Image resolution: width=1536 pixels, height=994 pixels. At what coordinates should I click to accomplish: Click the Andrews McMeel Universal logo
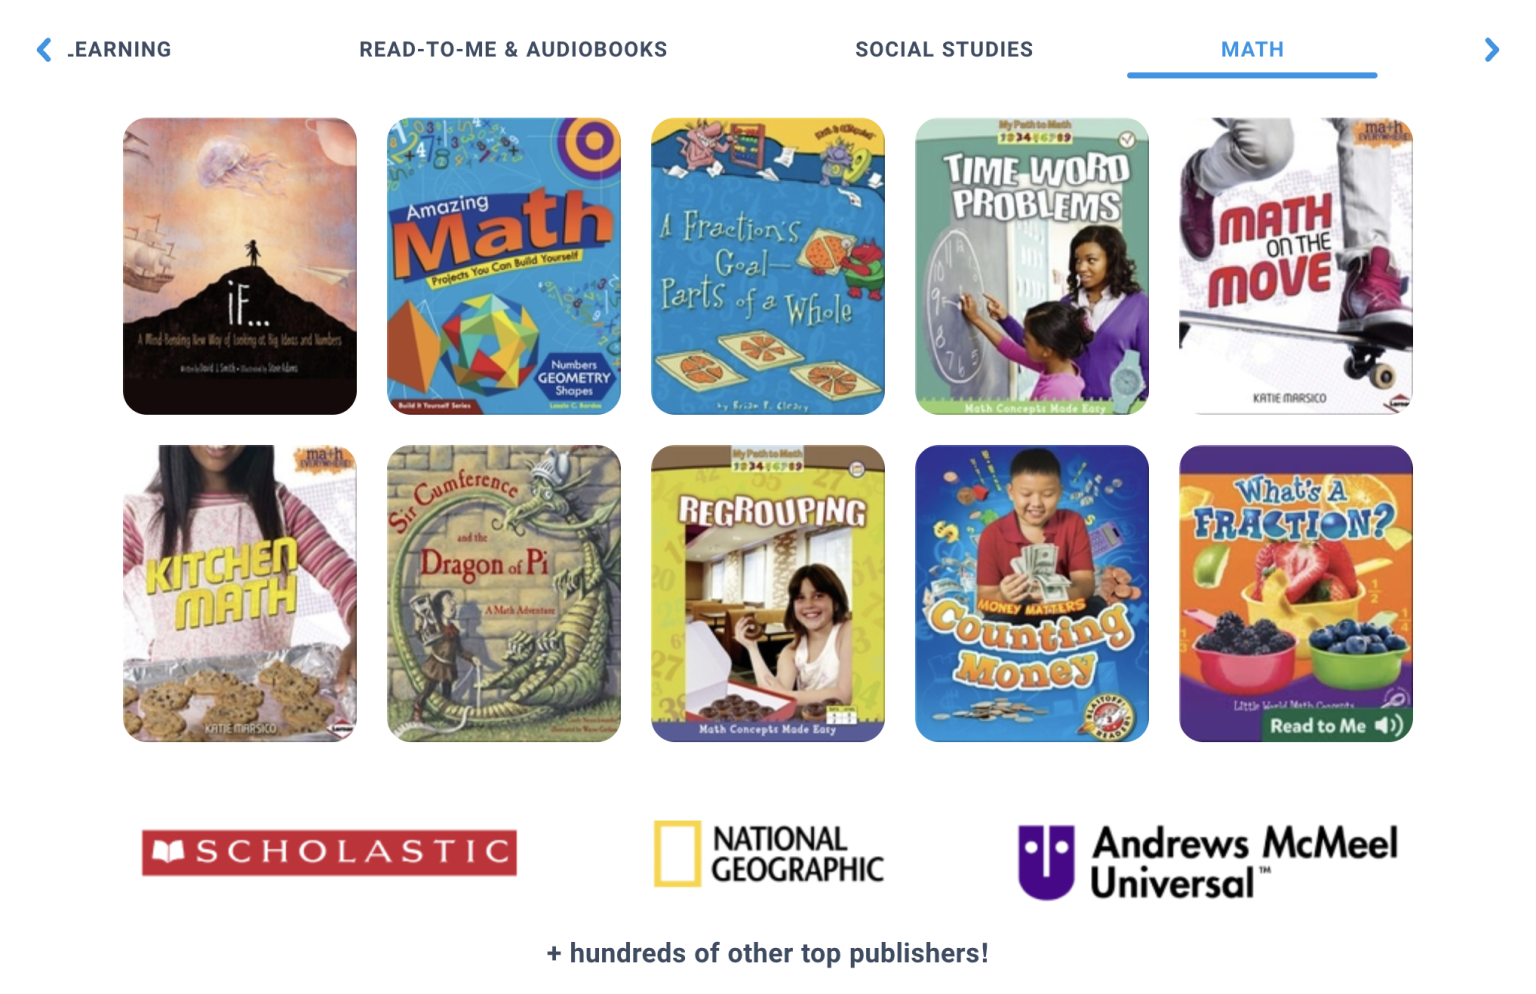coord(1207,861)
